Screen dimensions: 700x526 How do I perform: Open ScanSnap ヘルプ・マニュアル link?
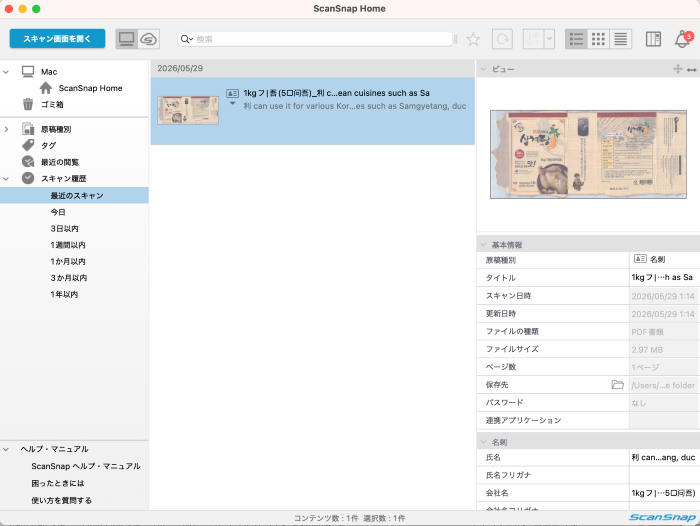tap(86, 466)
